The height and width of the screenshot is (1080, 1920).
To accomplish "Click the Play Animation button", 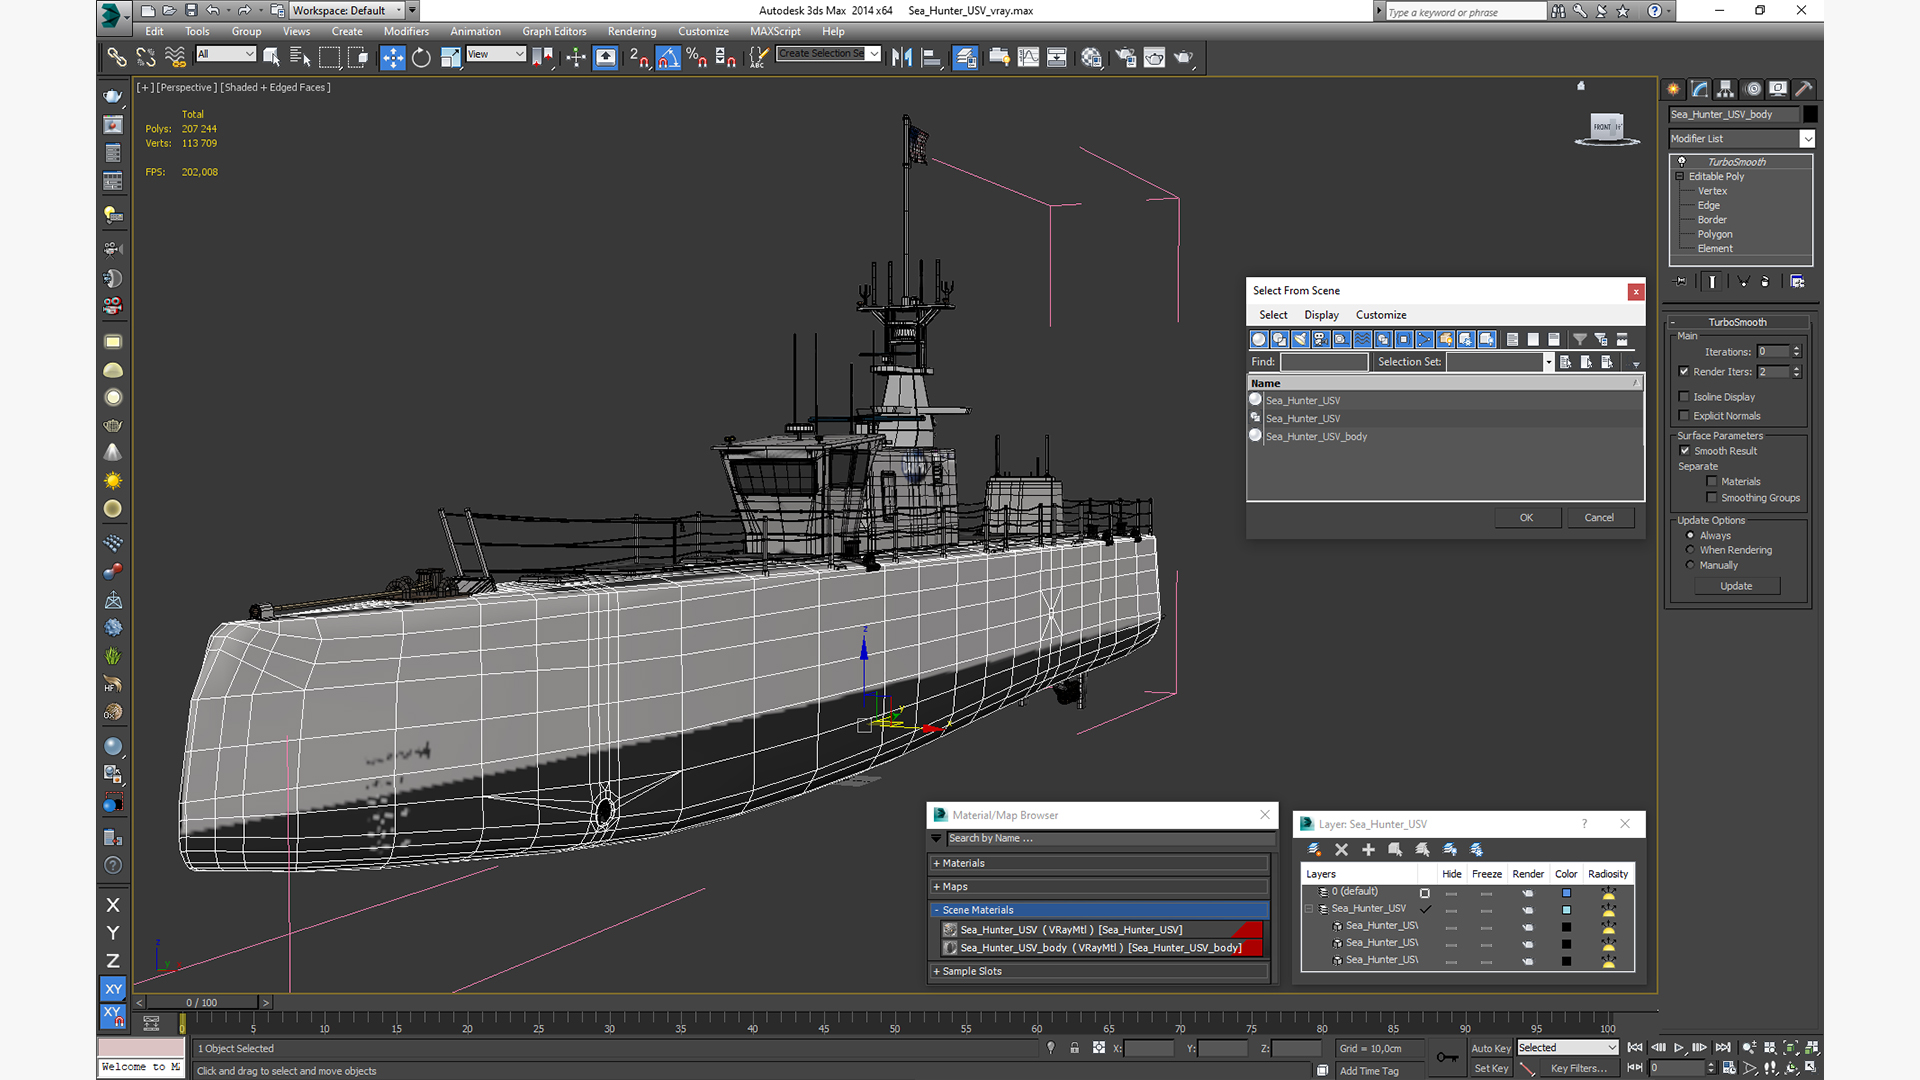I will point(1679,1048).
